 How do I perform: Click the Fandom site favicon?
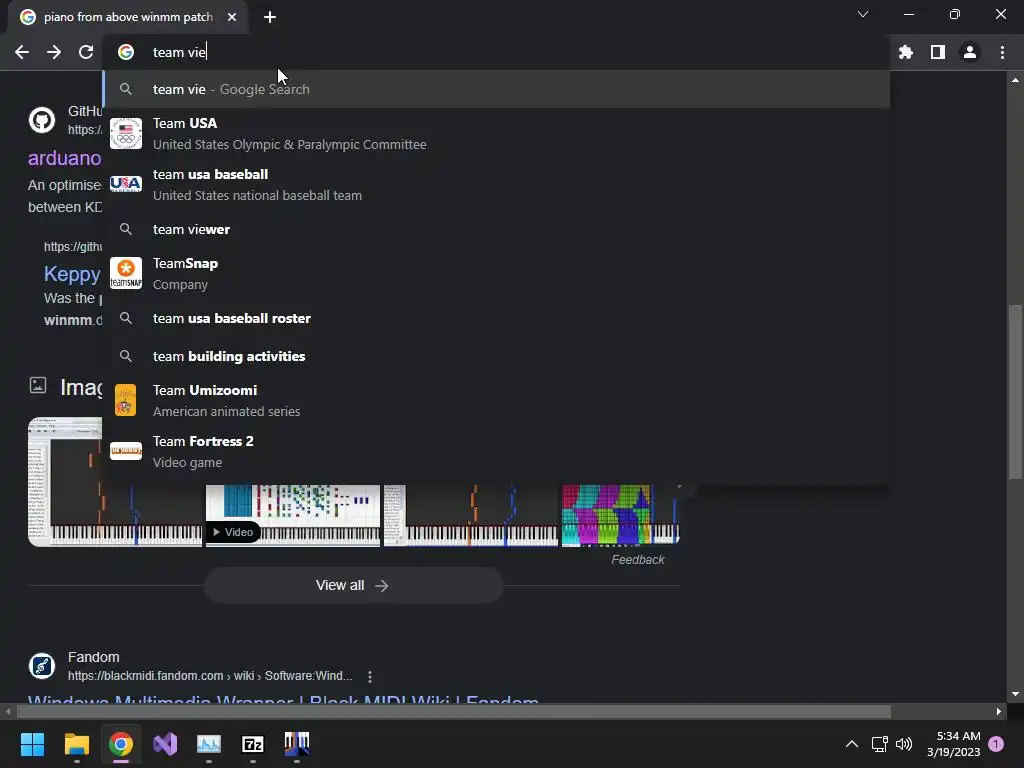[x=42, y=666]
